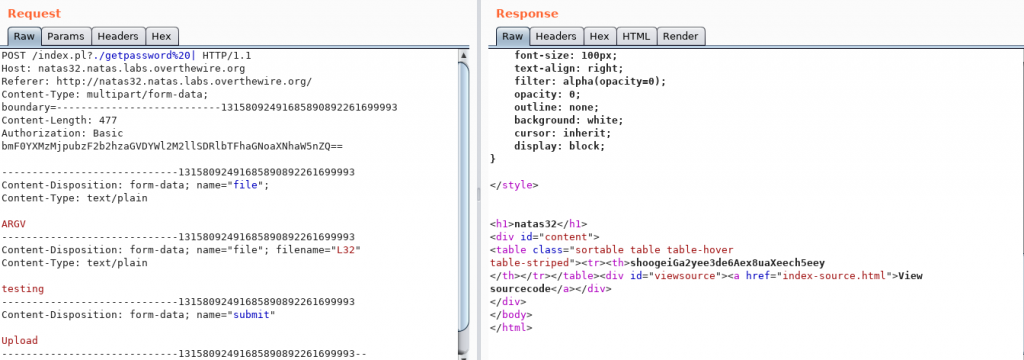Open the Response HTML tab
This screenshot has width=1024, height=360.
tap(636, 37)
